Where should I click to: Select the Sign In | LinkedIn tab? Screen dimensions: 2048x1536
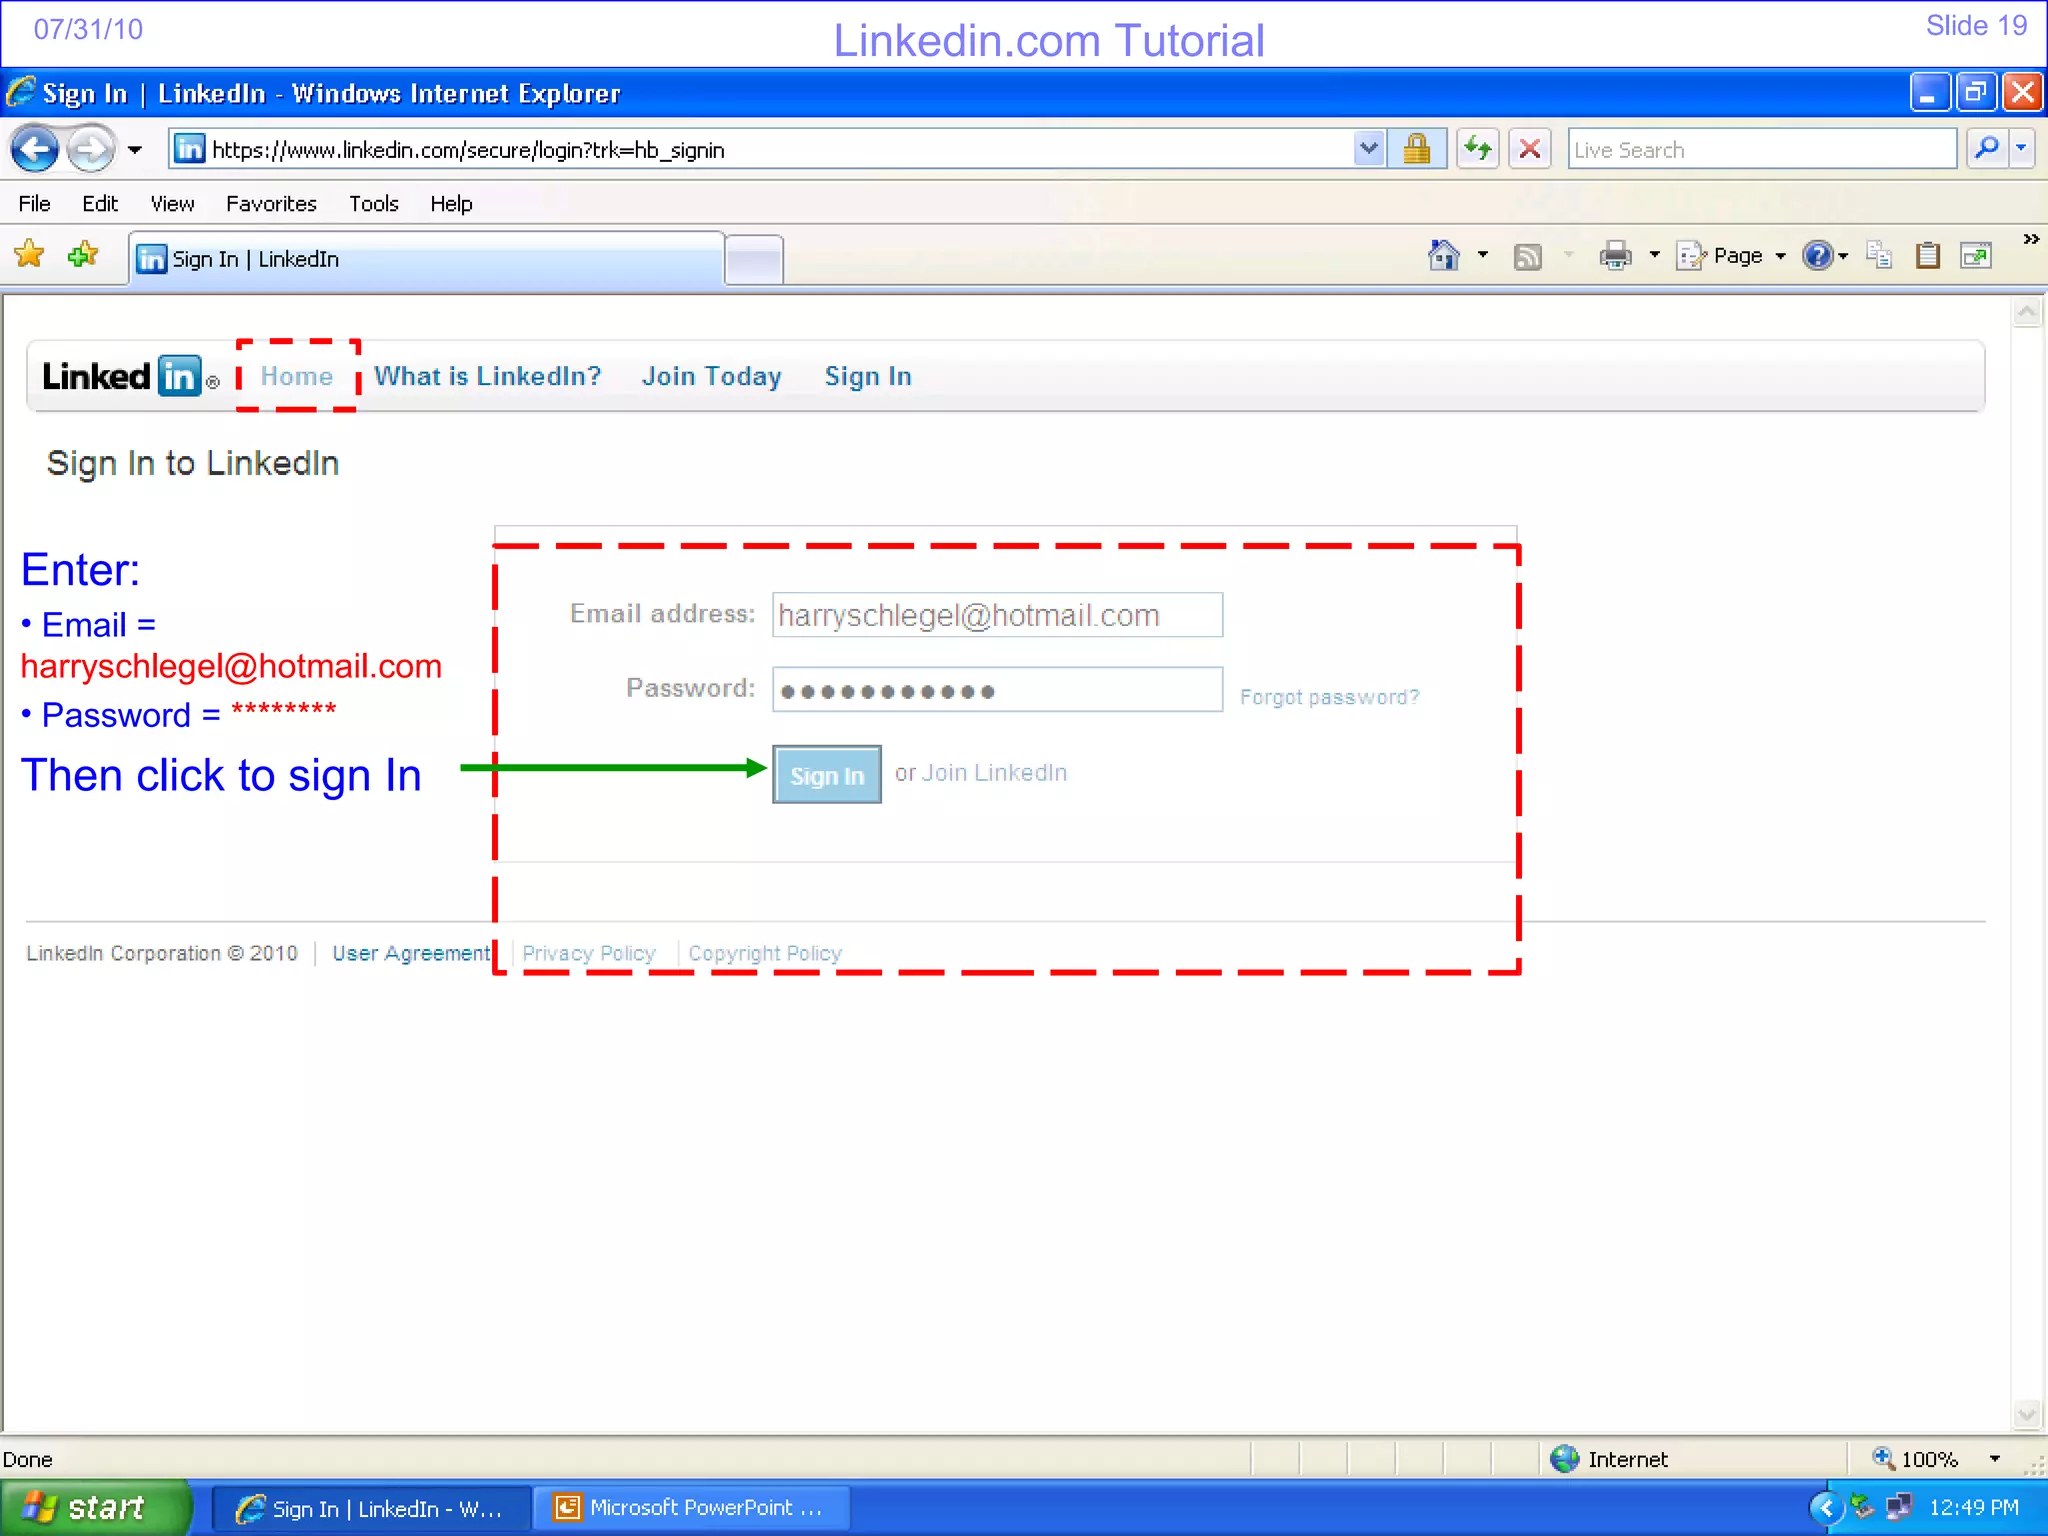pos(427,259)
